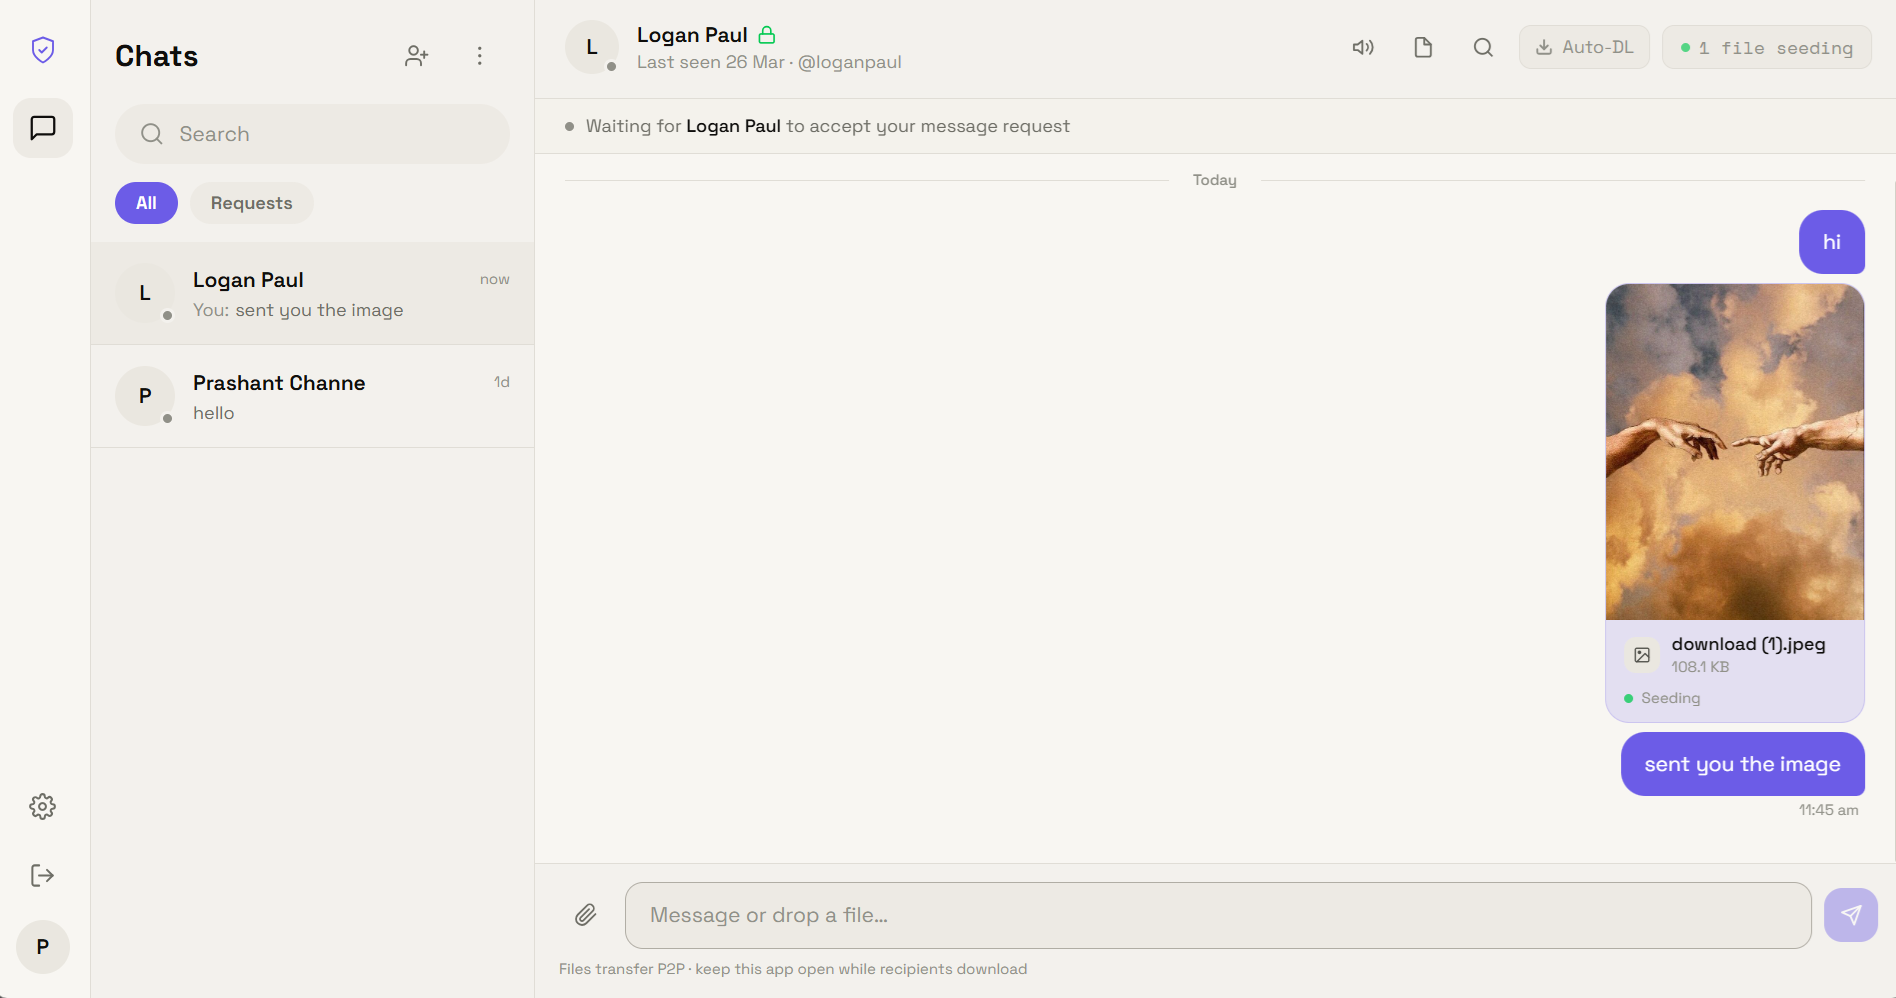The width and height of the screenshot is (1896, 998).
Task: Click the 'sent you the image' bubble
Action: (x=1743, y=764)
